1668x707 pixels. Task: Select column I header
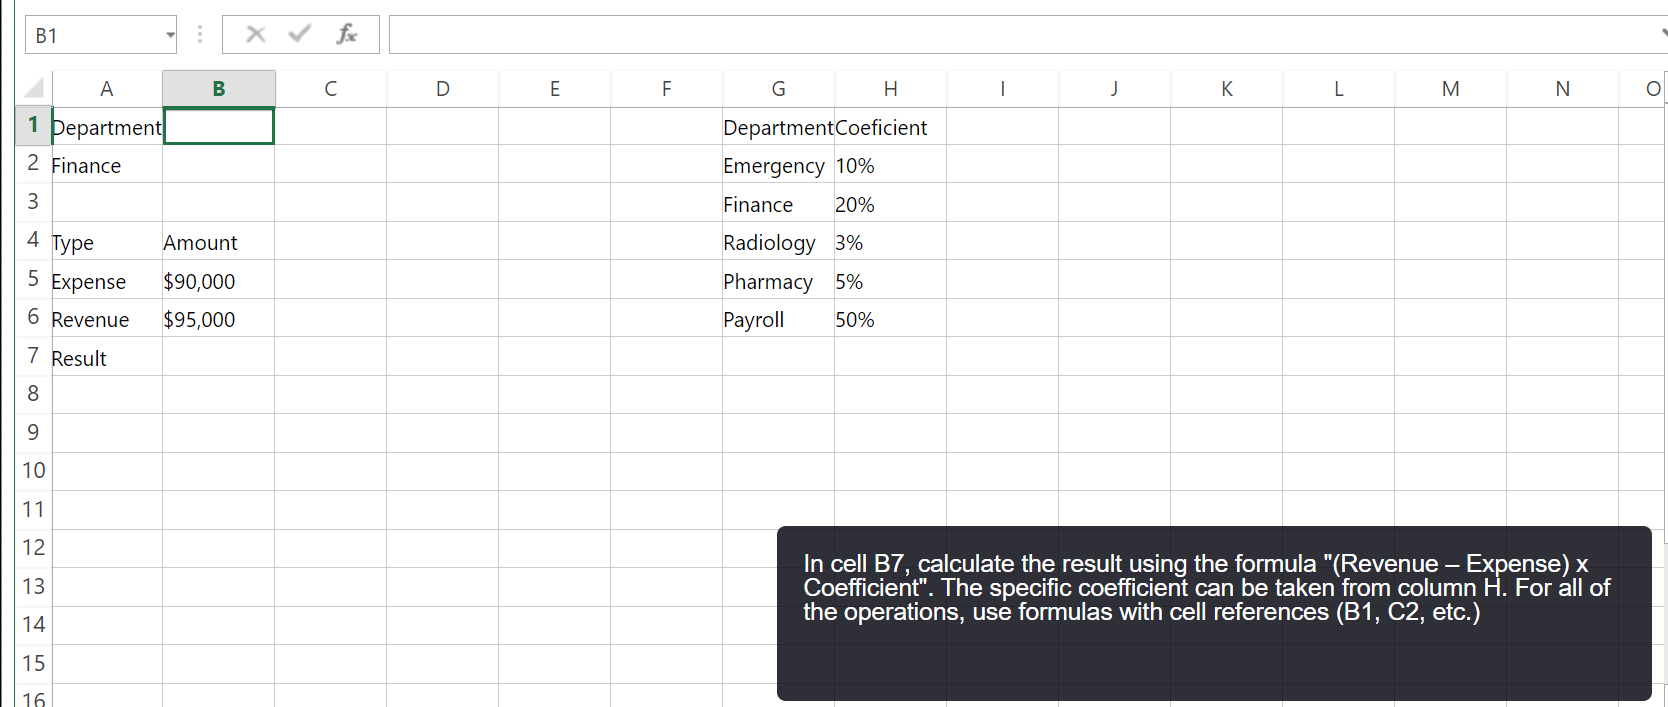(1003, 88)
